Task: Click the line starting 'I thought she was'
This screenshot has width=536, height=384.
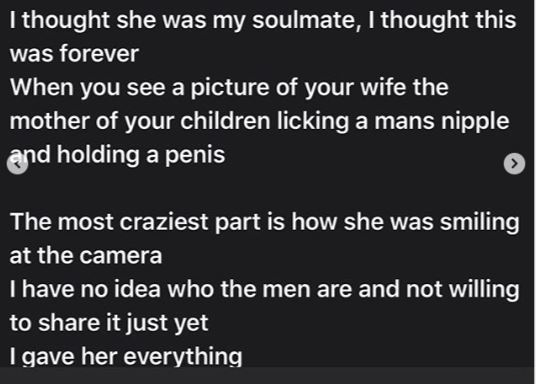Action: tap(263, 21)
